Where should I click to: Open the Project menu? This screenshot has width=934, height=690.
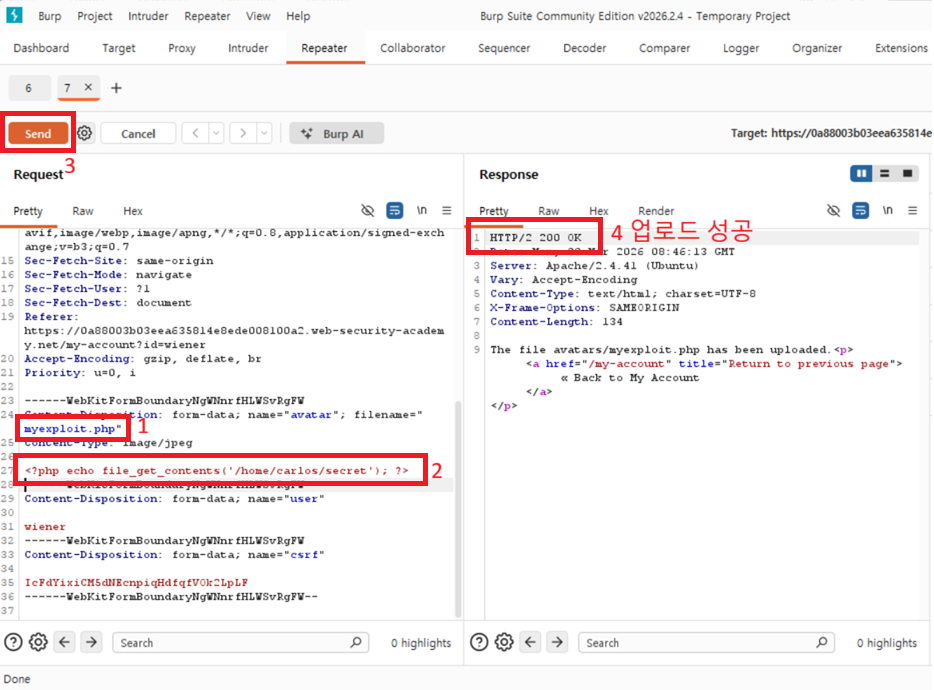(x=95, y=16)
